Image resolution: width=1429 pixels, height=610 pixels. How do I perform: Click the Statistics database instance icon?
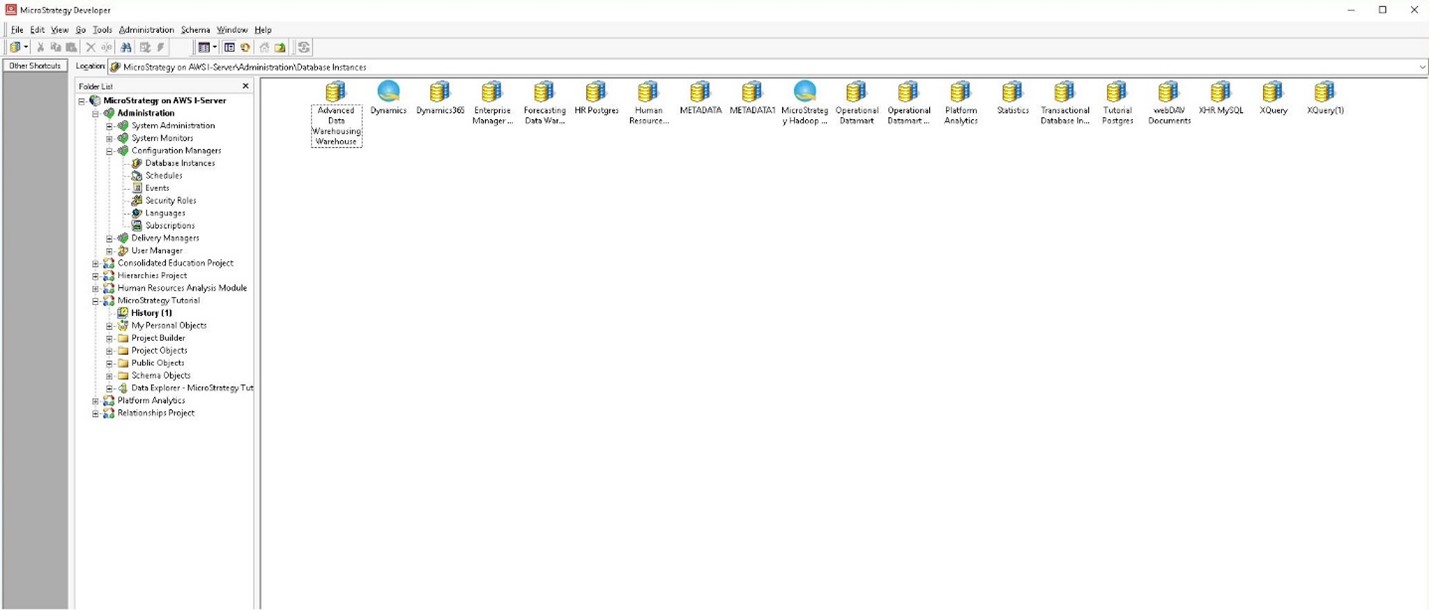pyautogui.click(x=1012, y=92)
